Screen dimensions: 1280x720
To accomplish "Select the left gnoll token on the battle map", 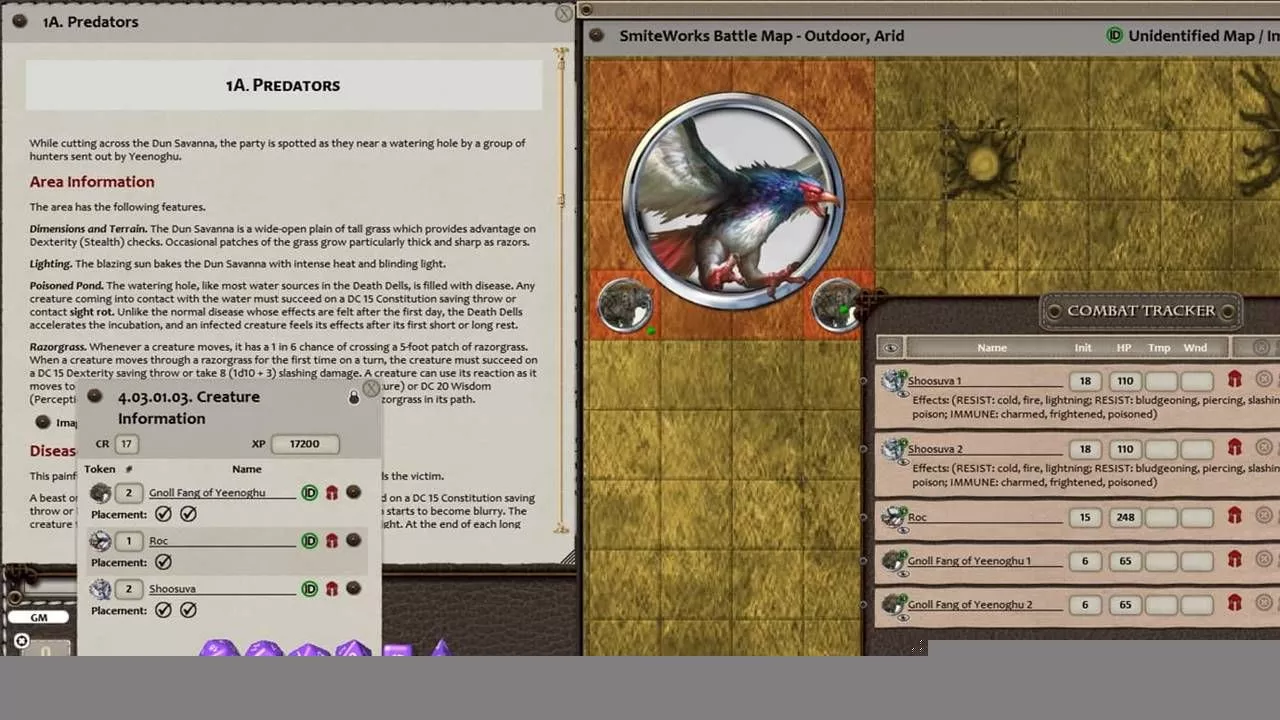I will [626, 306].
